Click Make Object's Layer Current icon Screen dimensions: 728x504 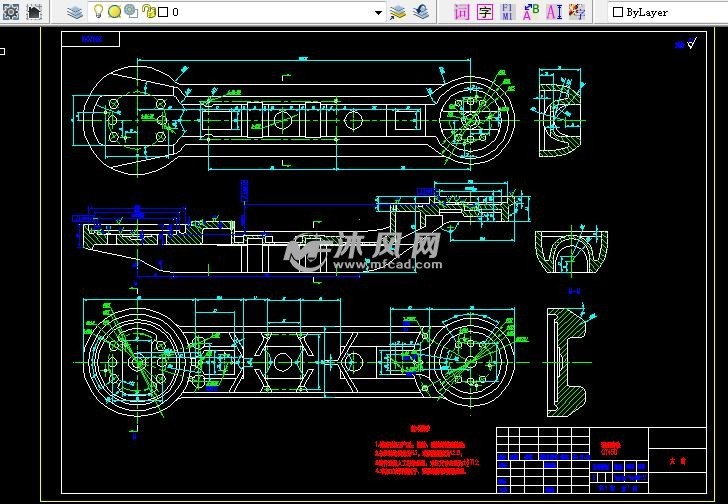tap(398, 12)
